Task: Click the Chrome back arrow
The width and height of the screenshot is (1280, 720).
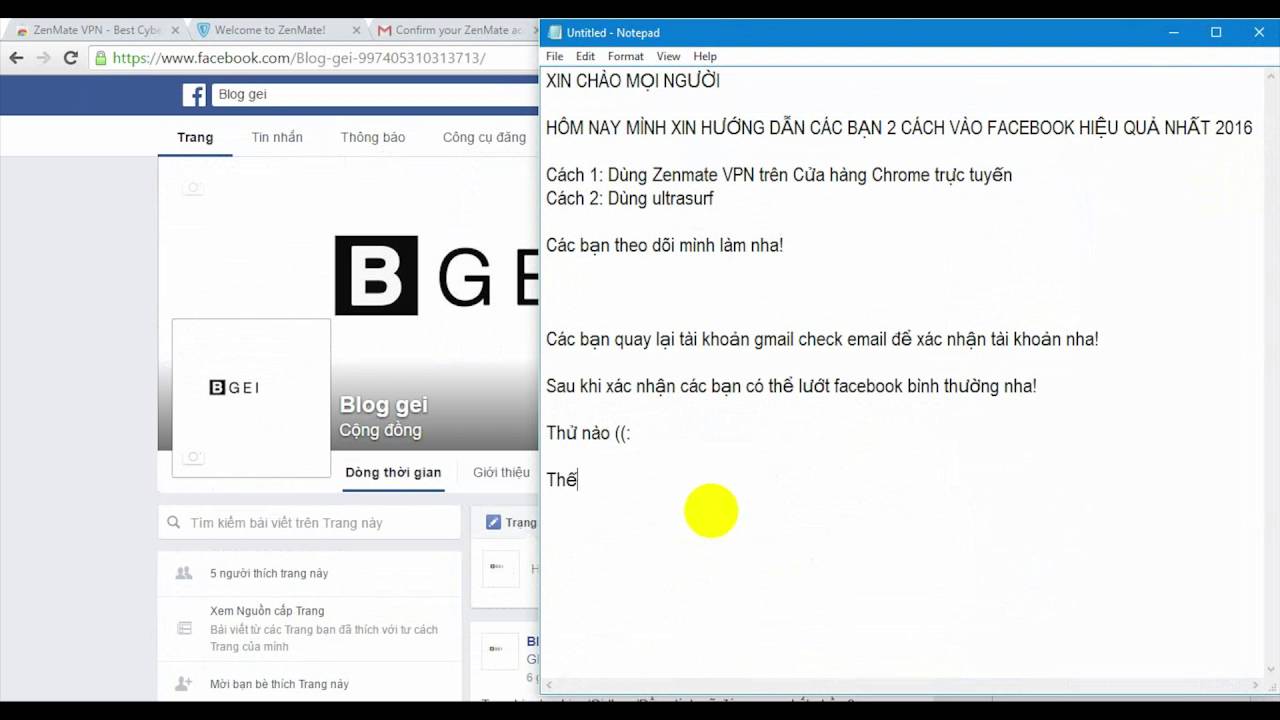Action: tap(16, 58)
